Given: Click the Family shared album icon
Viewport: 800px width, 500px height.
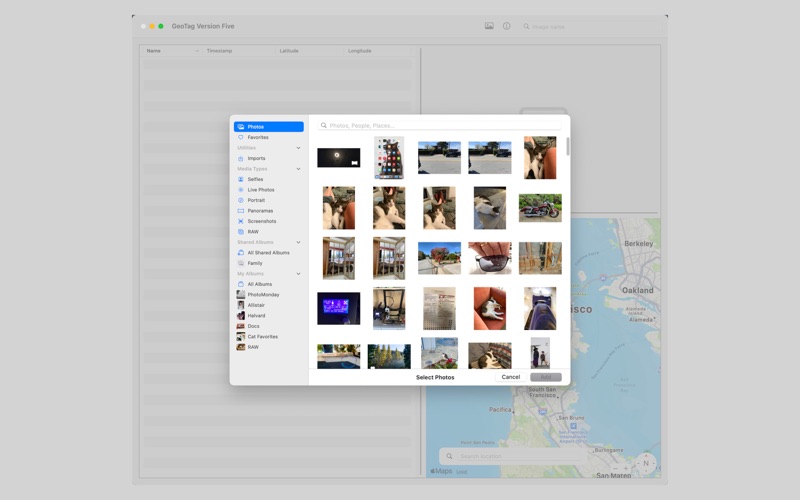Looking at the screenshot, I should [241, 263].
